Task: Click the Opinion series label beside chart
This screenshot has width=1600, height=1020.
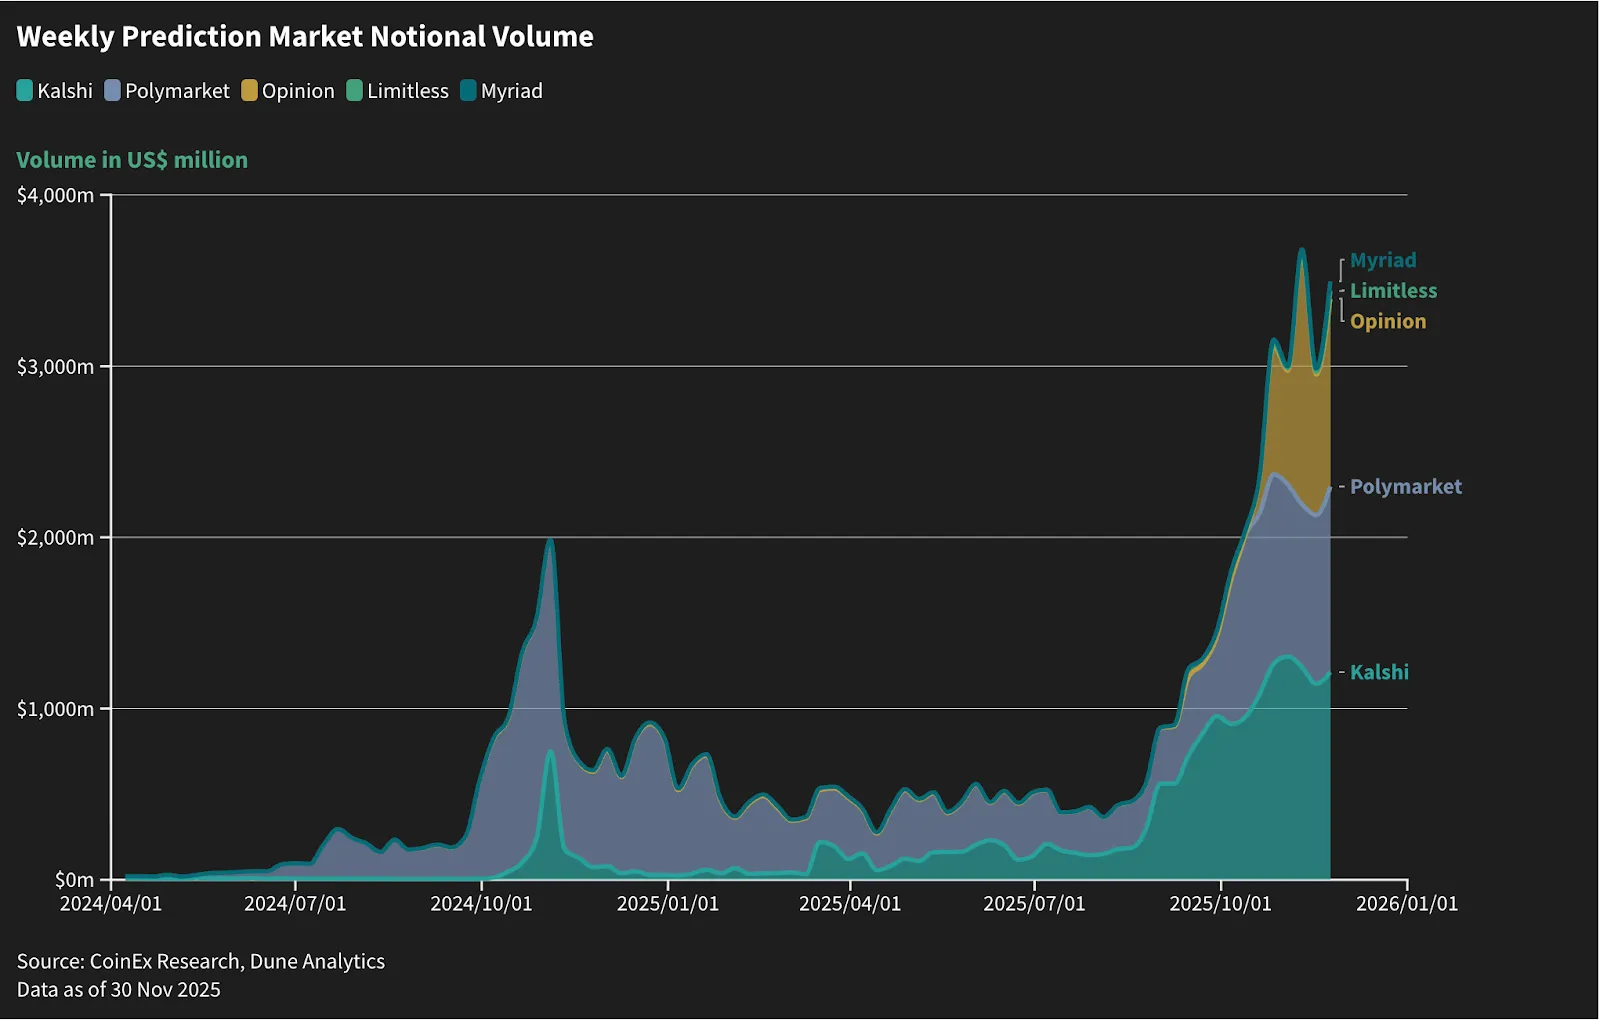Action: click(x=1388, y=322)
